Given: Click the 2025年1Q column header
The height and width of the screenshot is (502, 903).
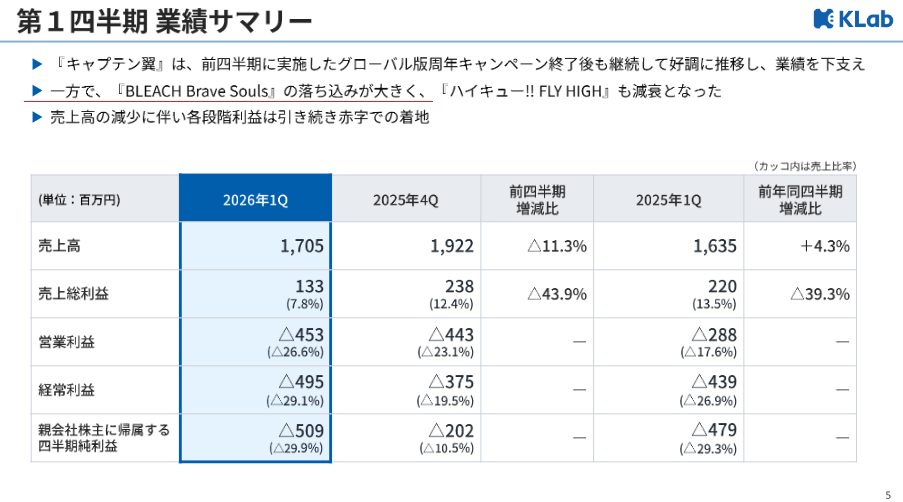Looking at the screenshot, I should click(669, 199).
